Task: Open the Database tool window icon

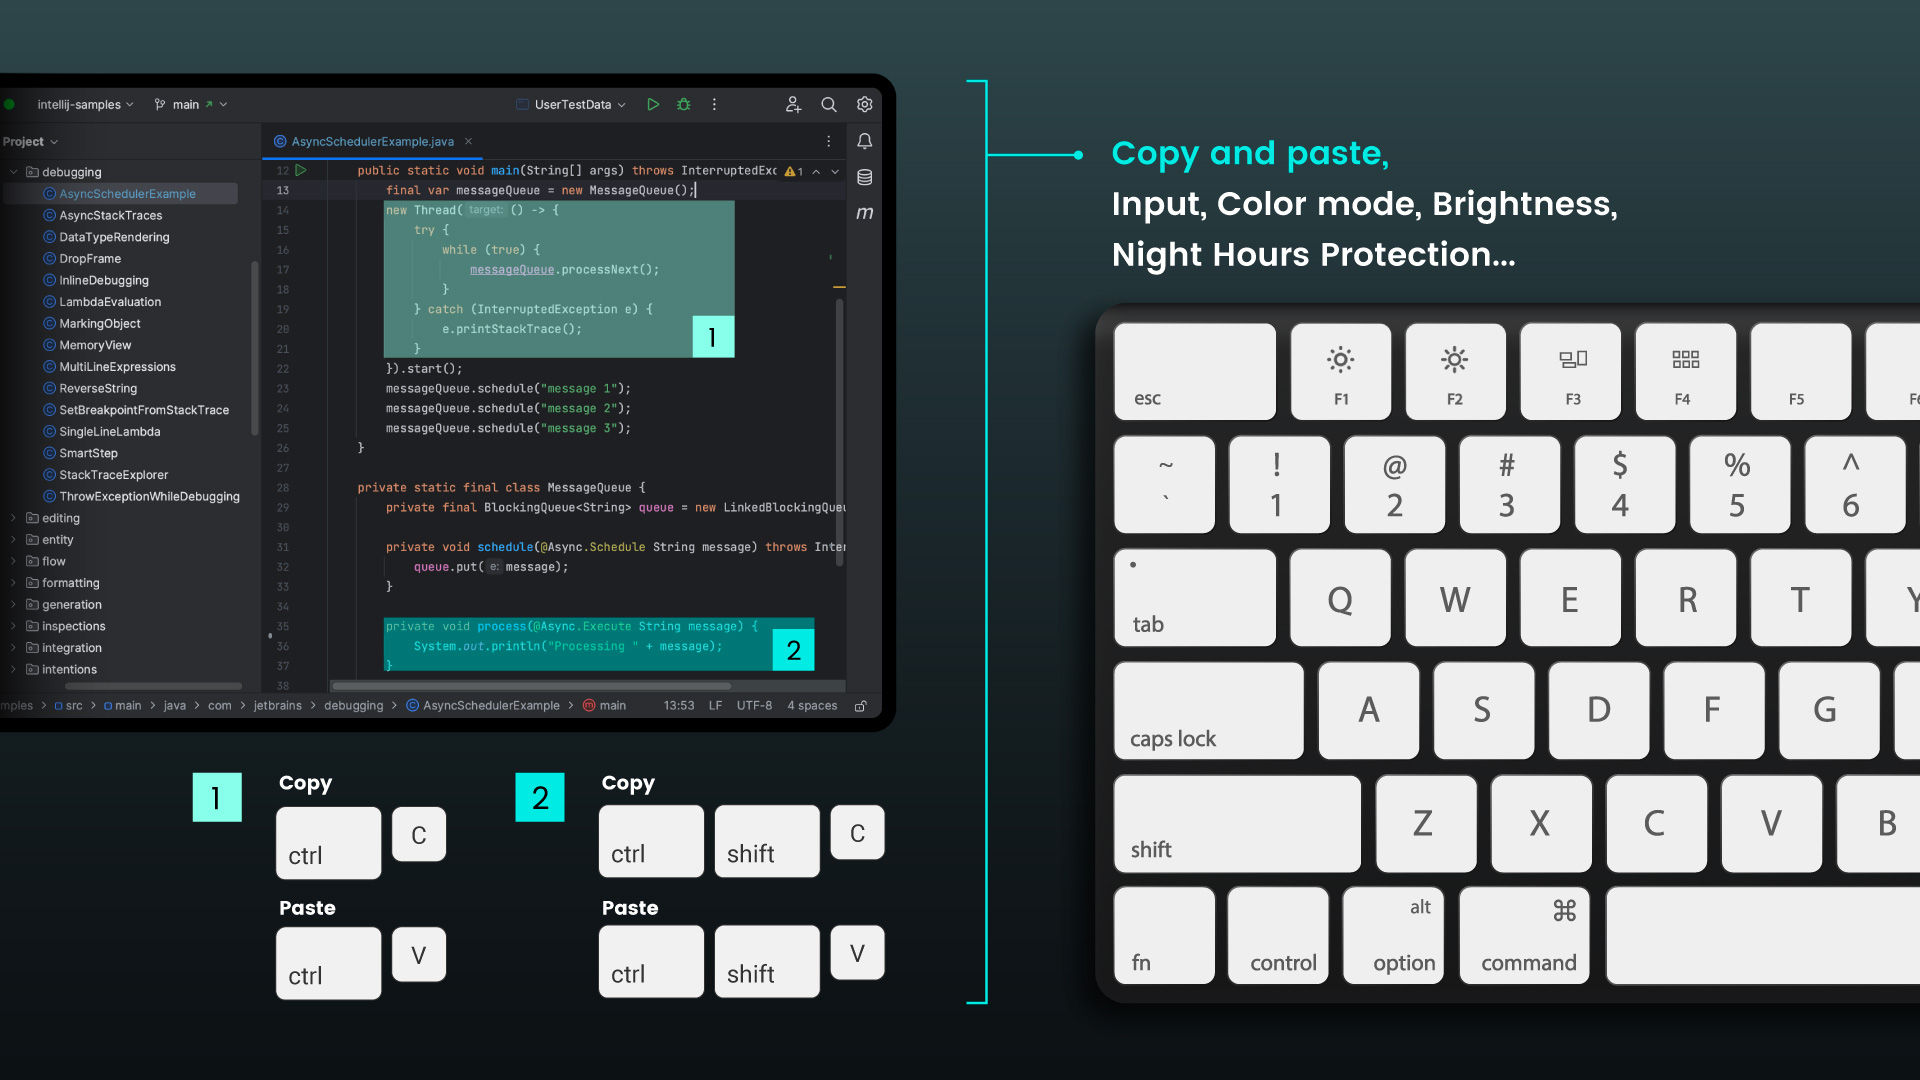Action: pyautogui.click(x=865, y=177)
